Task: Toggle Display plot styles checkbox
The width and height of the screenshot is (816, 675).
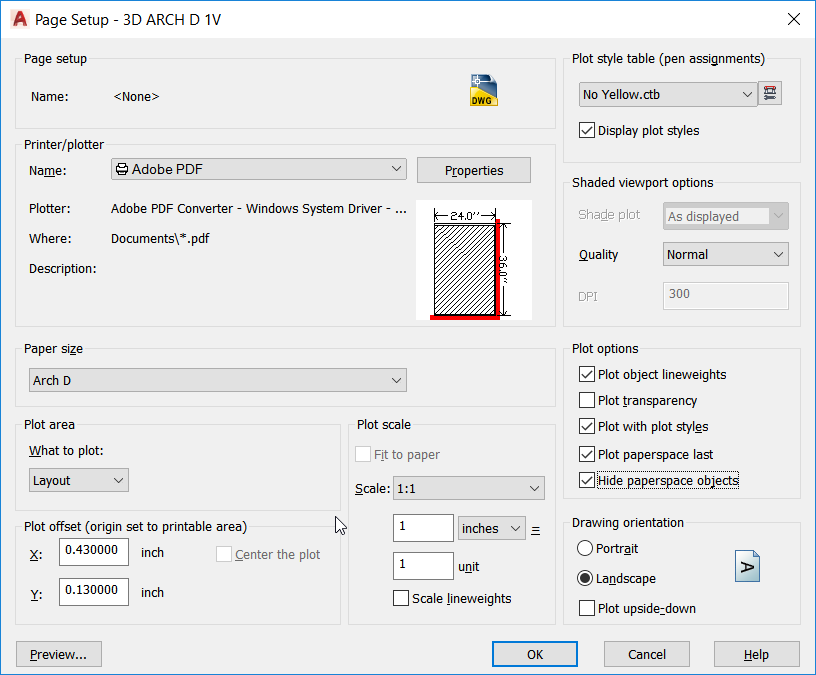Action: (586, 130)
